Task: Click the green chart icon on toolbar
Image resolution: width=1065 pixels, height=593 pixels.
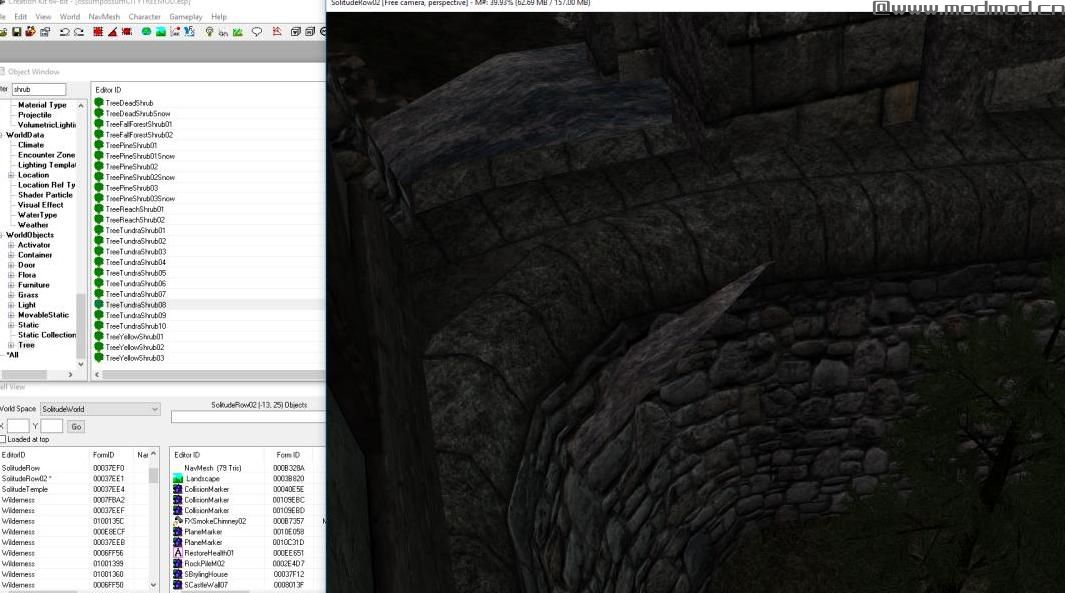Action: pyautogui.click(x=238, y=32)
